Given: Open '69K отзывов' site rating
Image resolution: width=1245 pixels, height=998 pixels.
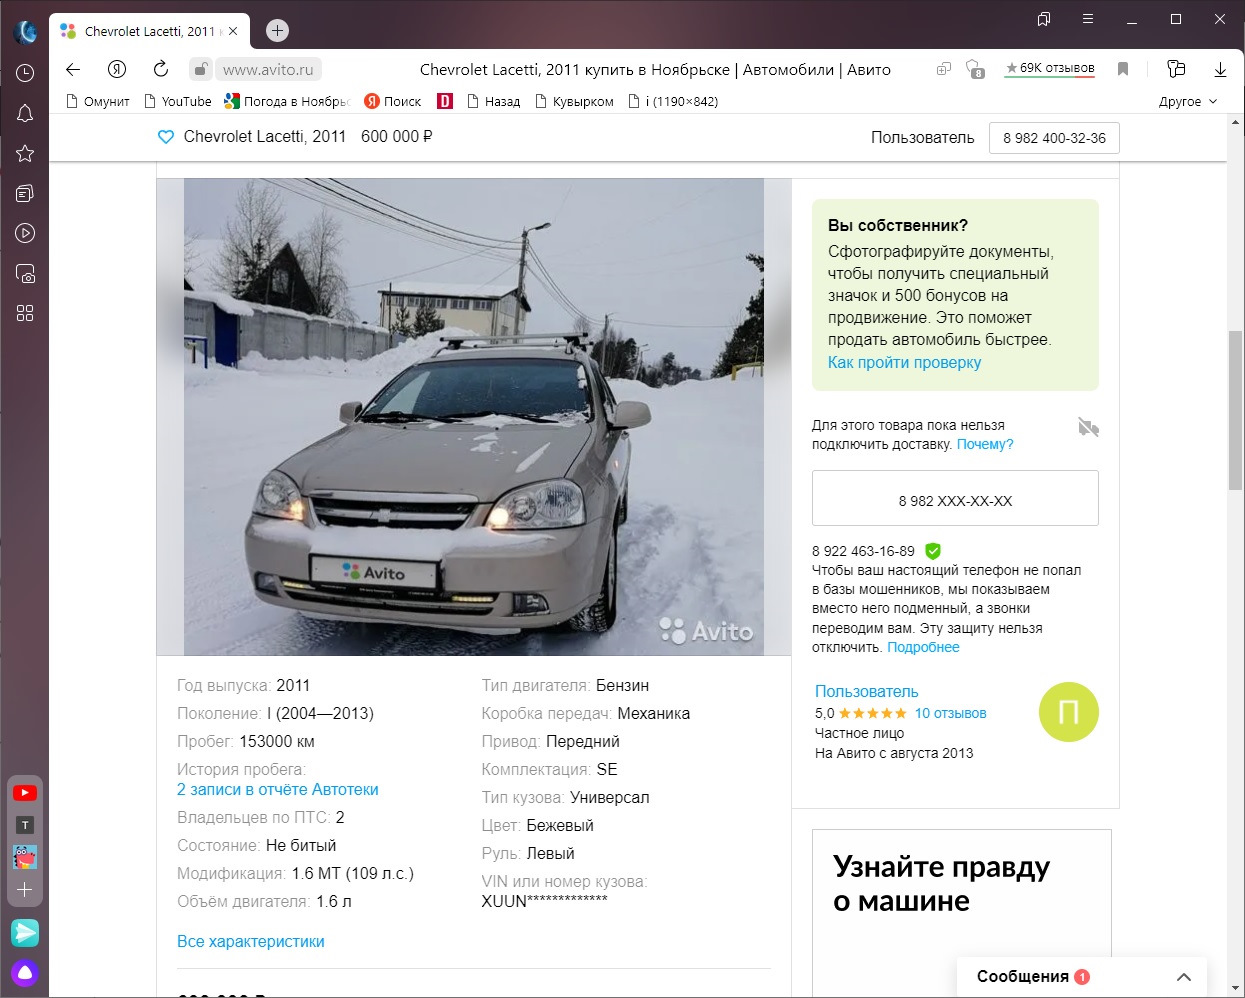Looking at the screenshot, I should pyautogui.click(x=1050, y=69).
